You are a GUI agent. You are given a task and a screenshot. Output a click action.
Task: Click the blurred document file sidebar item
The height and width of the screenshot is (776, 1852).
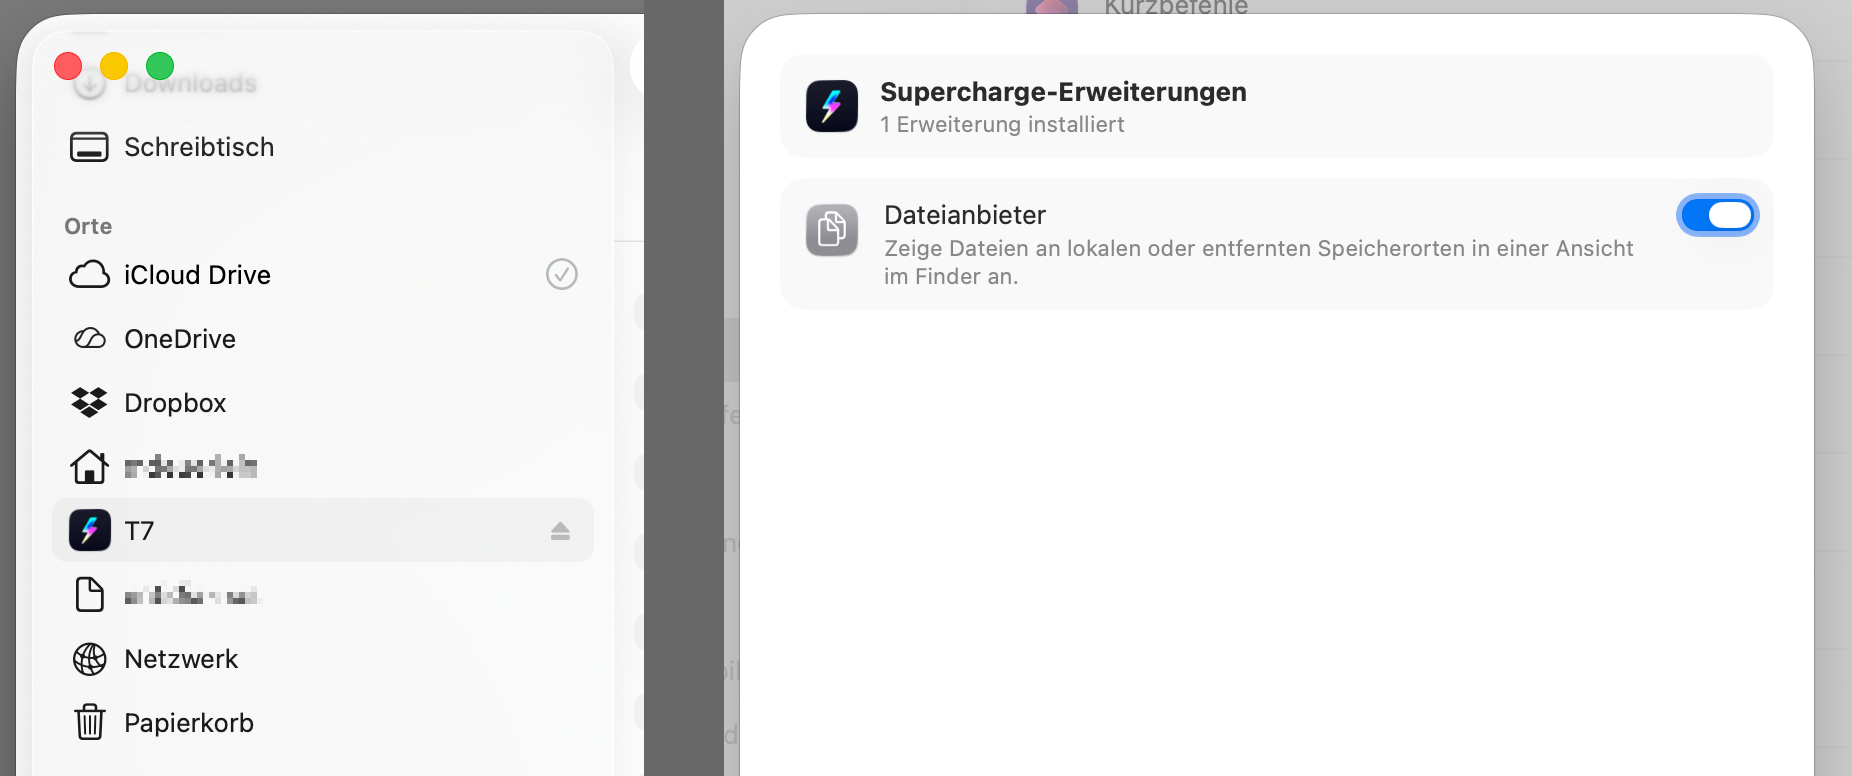click(x=323, y=595)
